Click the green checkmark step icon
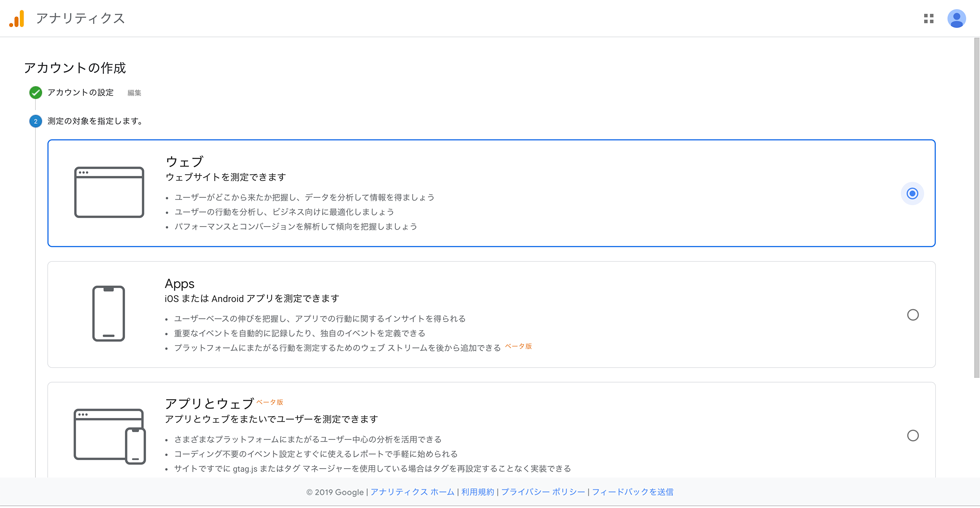Screen dimensions: 980x508 (x=36, y=92)
